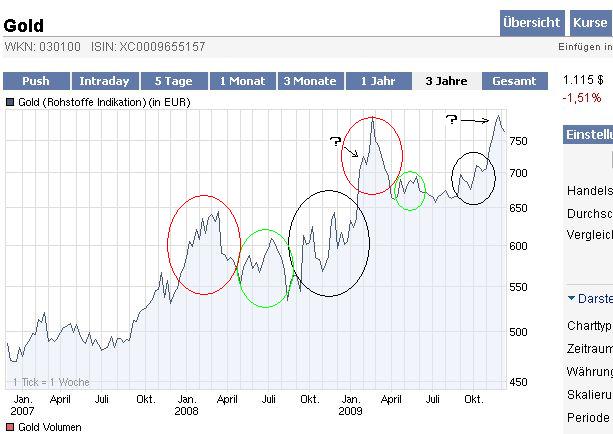
Task: Choose the 1 Monat range
Action: 242,81
